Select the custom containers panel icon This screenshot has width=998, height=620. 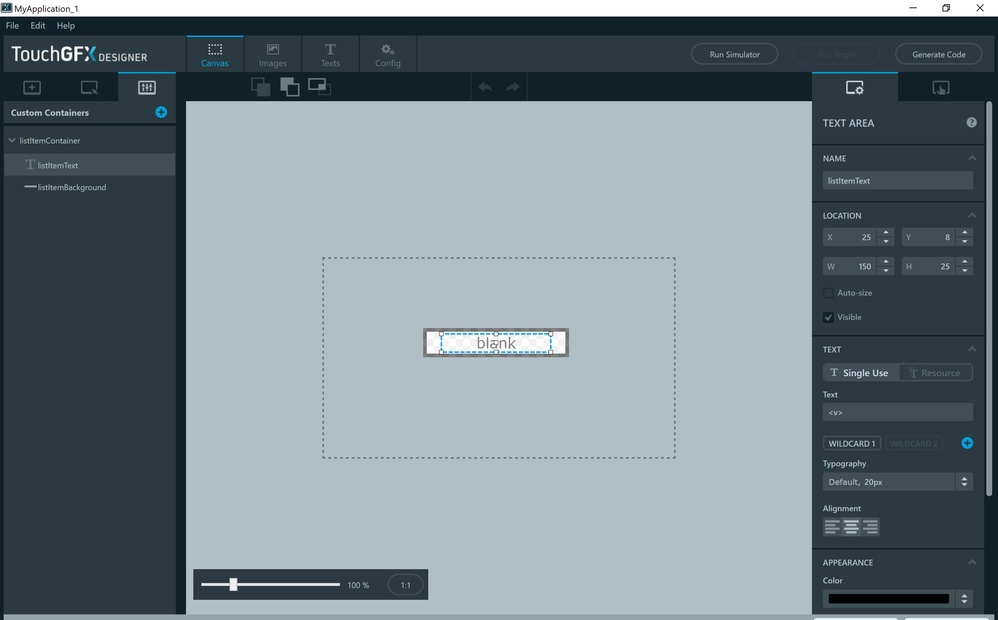[146, 87]
